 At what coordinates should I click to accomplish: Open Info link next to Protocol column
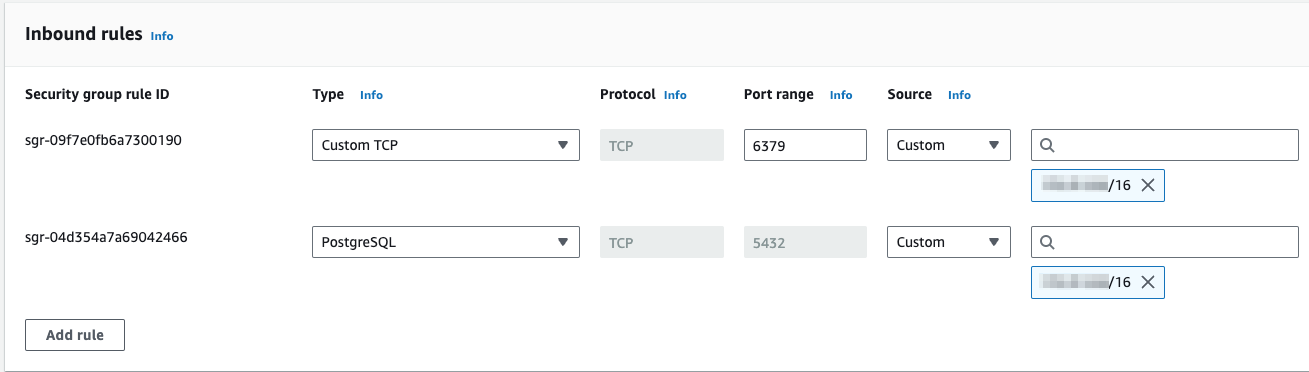pyautogui.click(x=675, y=95)
